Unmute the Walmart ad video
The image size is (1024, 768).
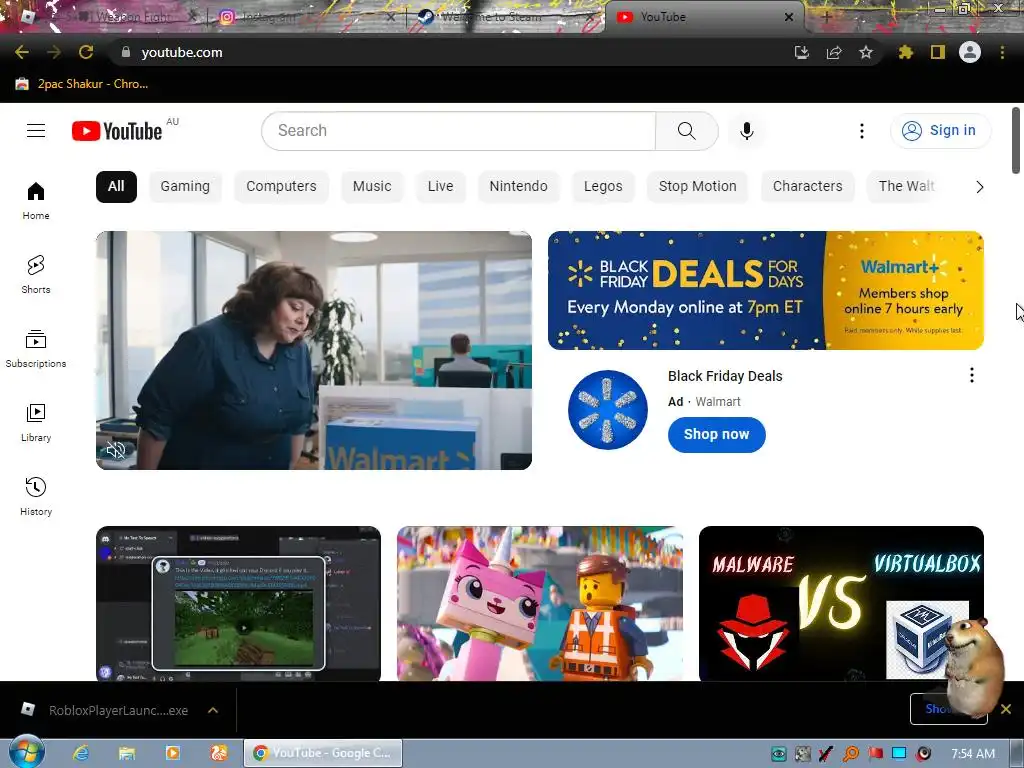coord(116,449)
